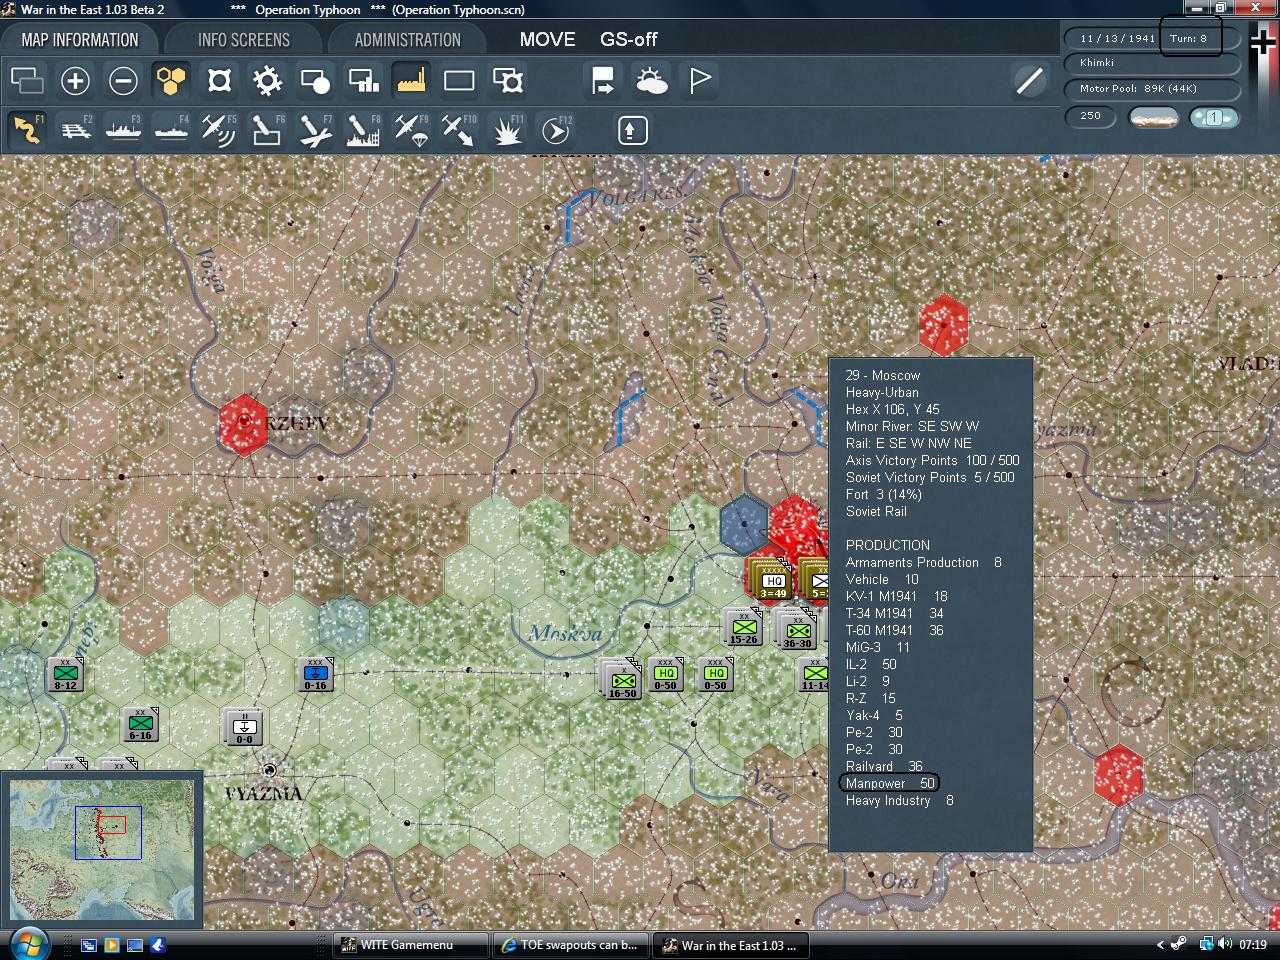Click the diagonal slash round button
This screenshot has width=1280, height=960.
1028,80
